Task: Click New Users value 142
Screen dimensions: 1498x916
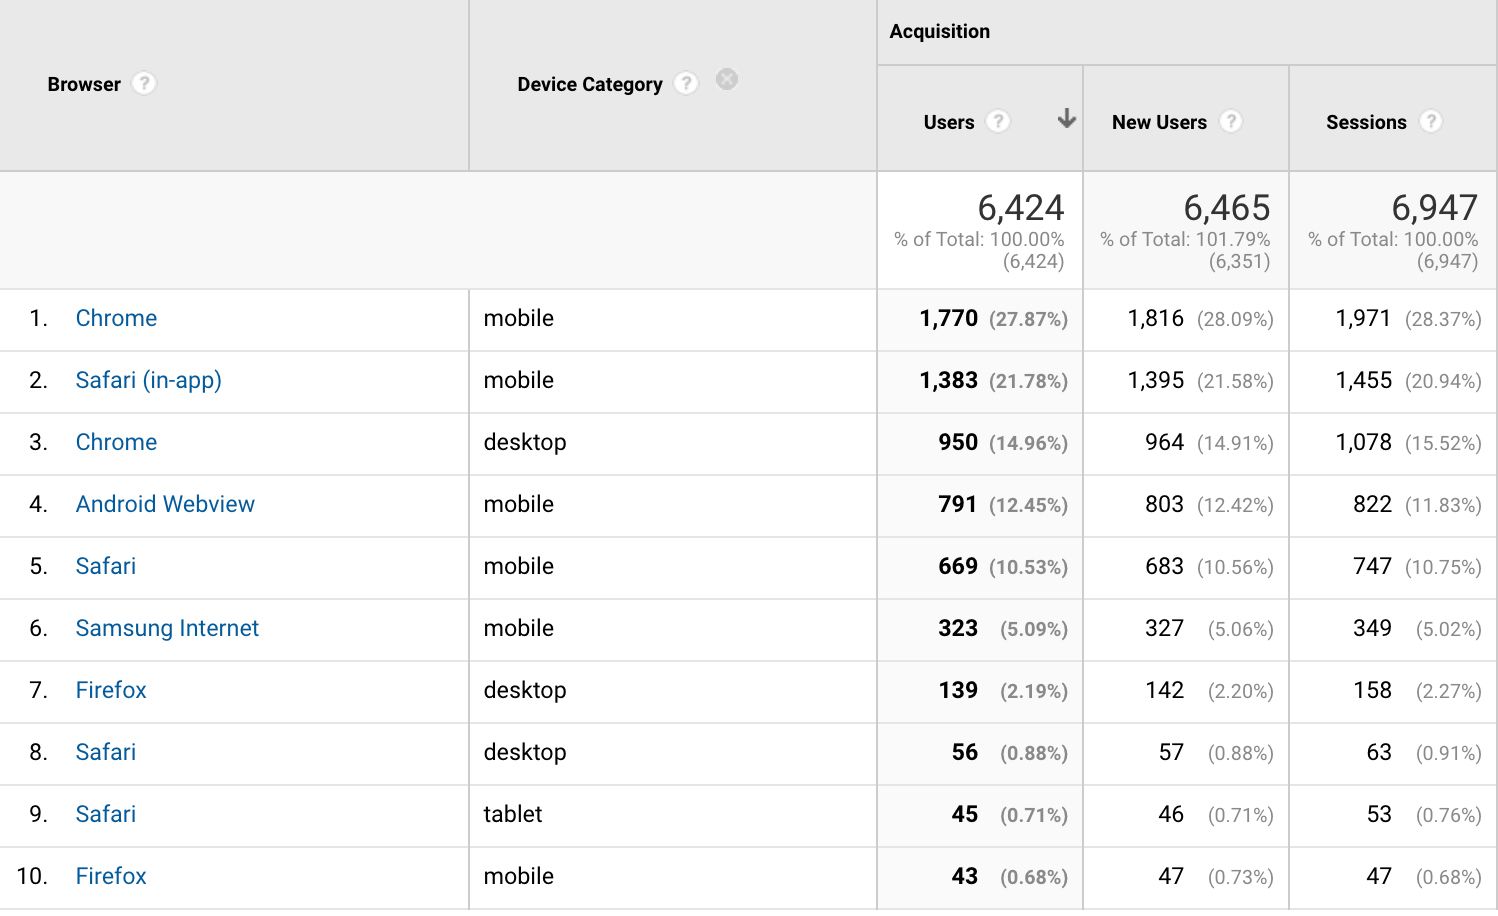Action: [1164, 690]
